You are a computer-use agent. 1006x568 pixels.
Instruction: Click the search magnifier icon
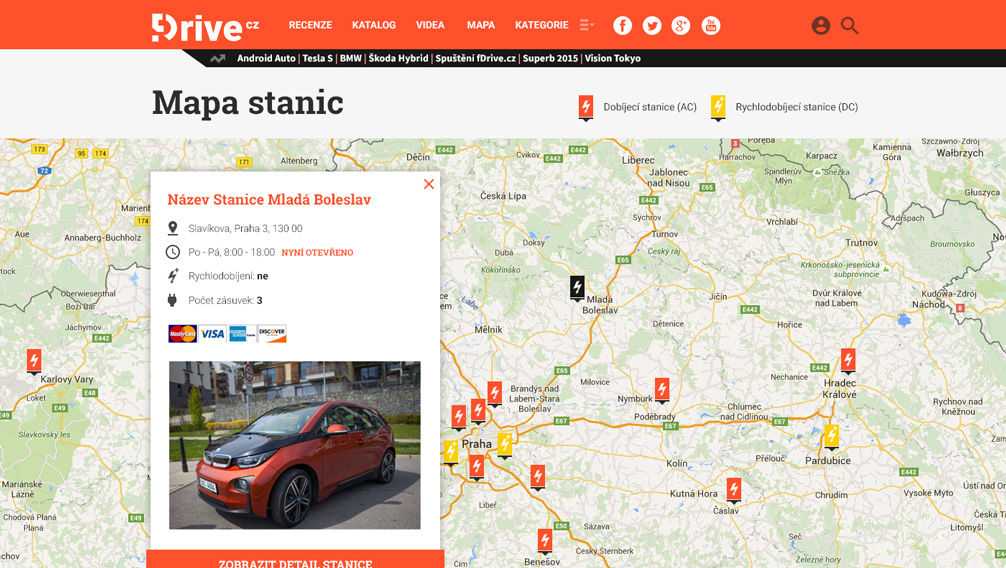tap(850, 26)
